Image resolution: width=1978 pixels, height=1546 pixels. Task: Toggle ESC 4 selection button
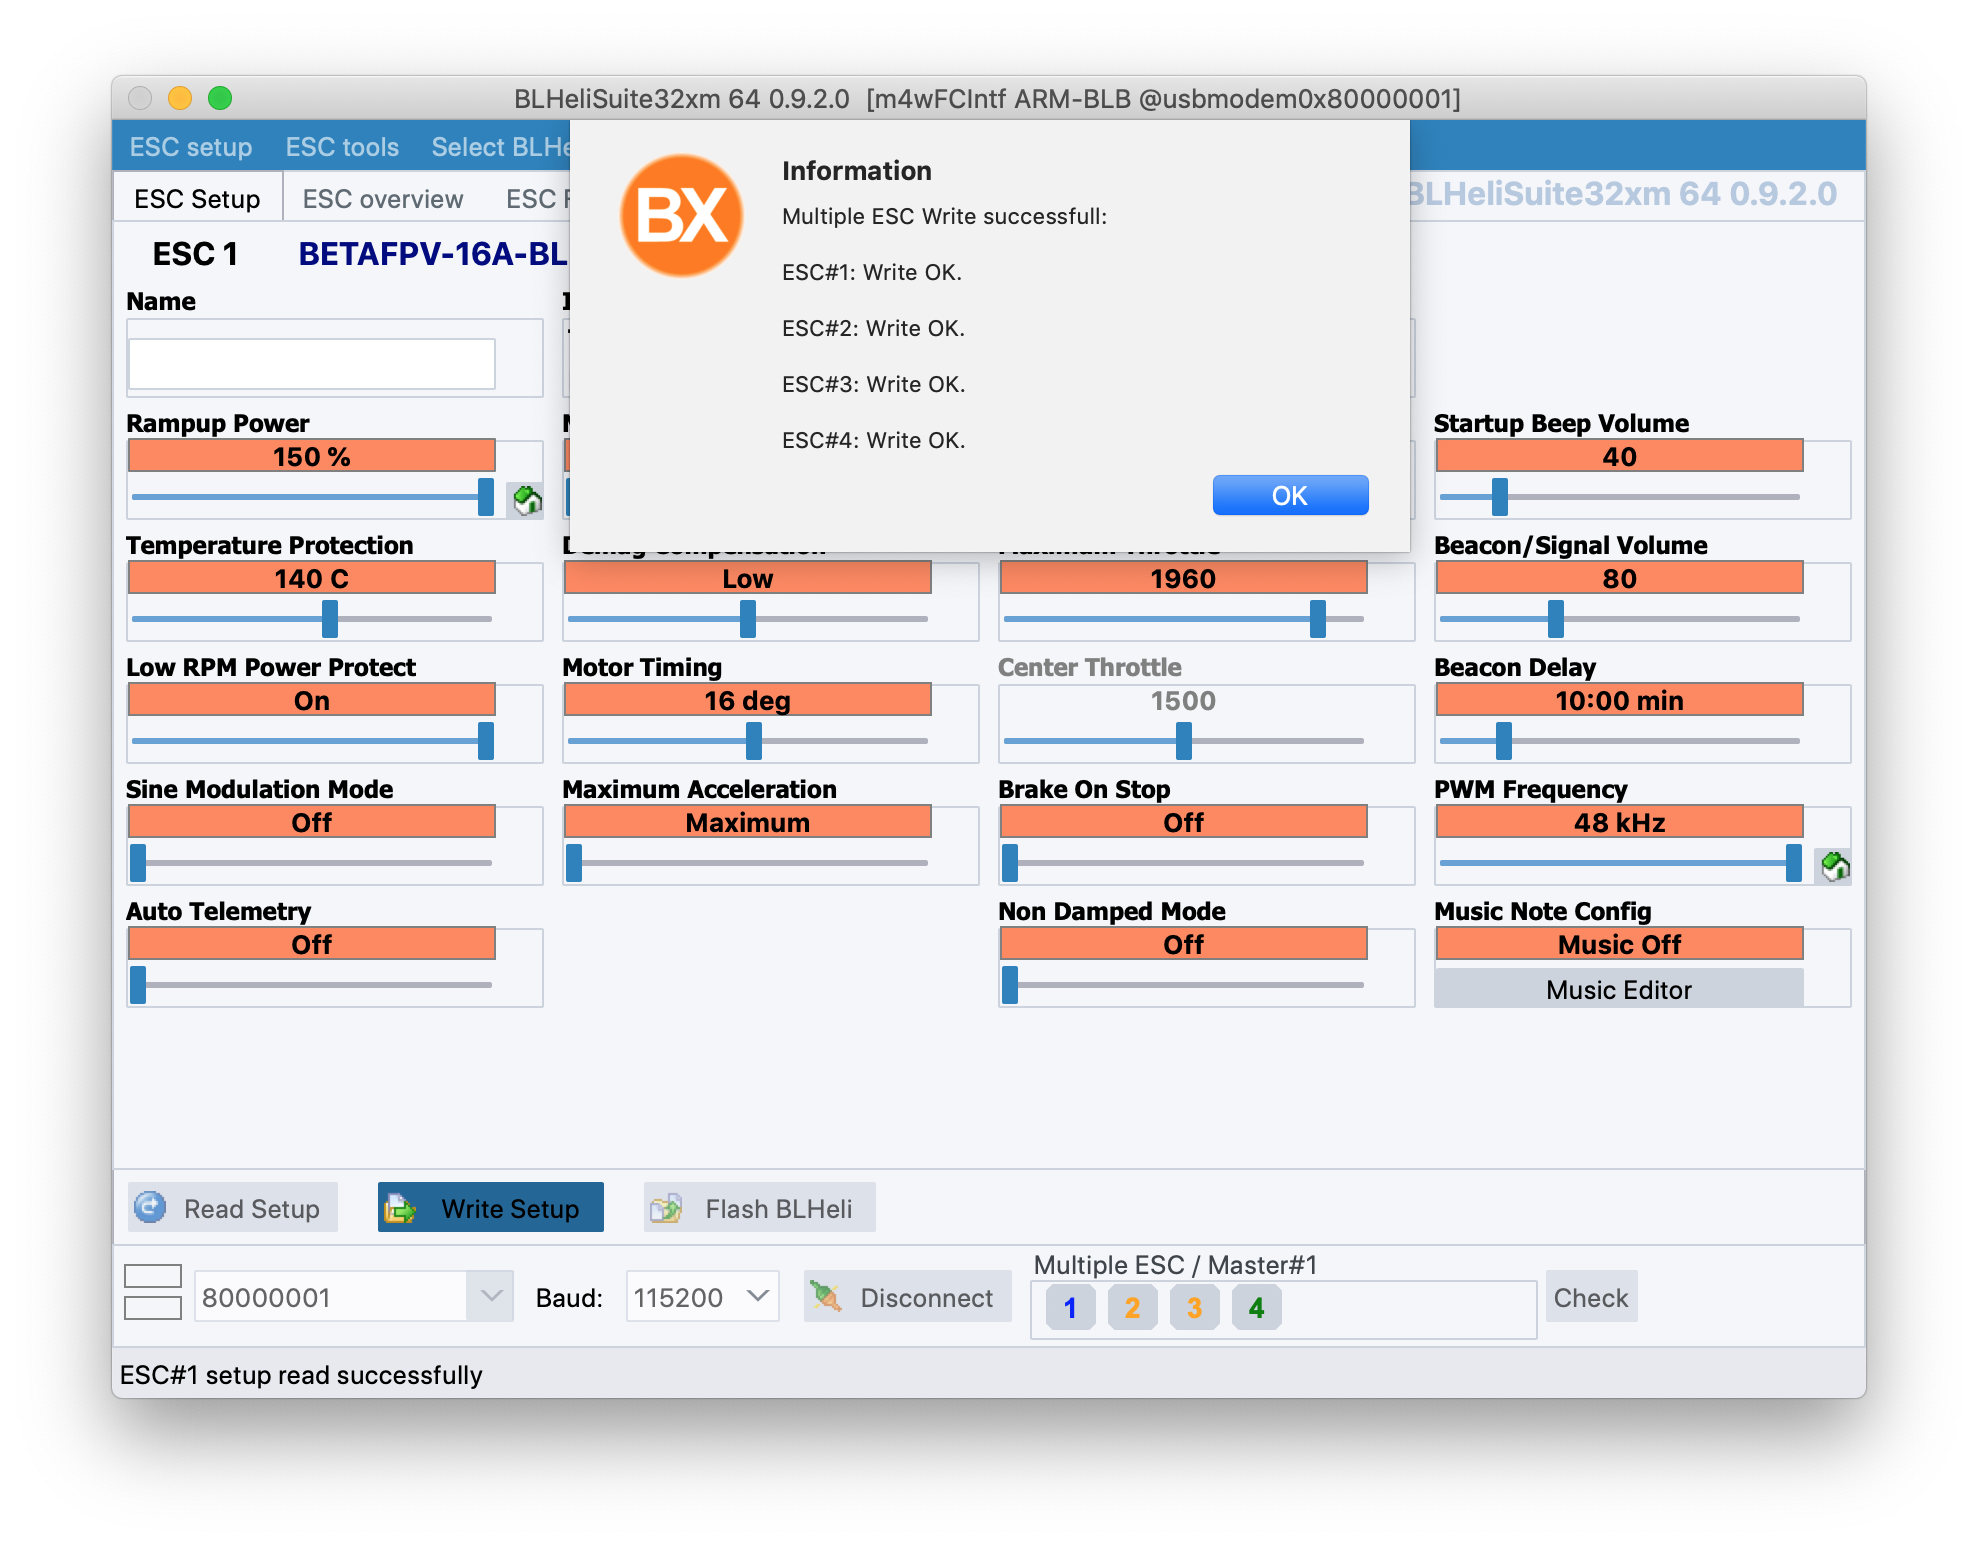[1256, 1308]
